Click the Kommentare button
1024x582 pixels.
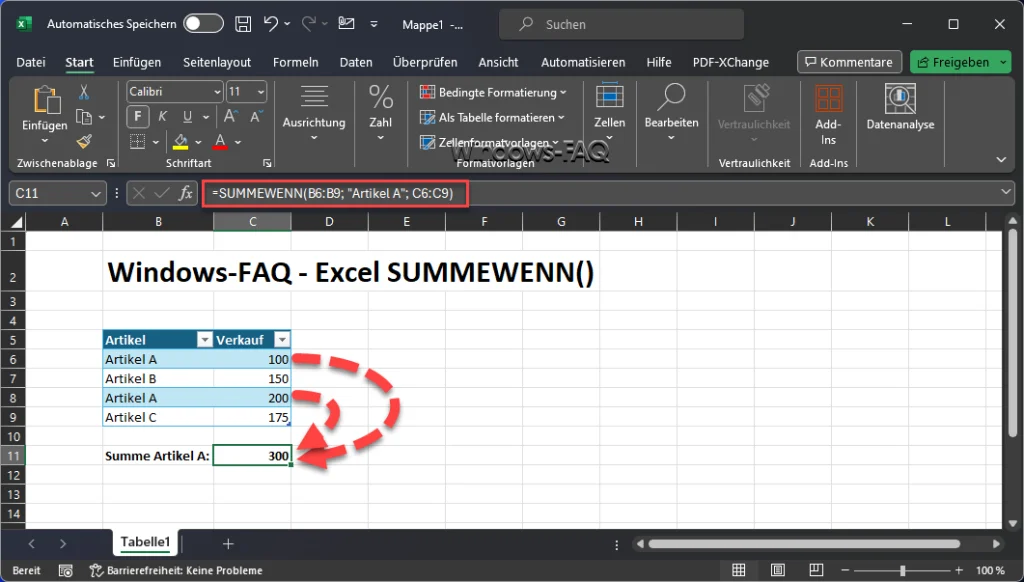849,62
